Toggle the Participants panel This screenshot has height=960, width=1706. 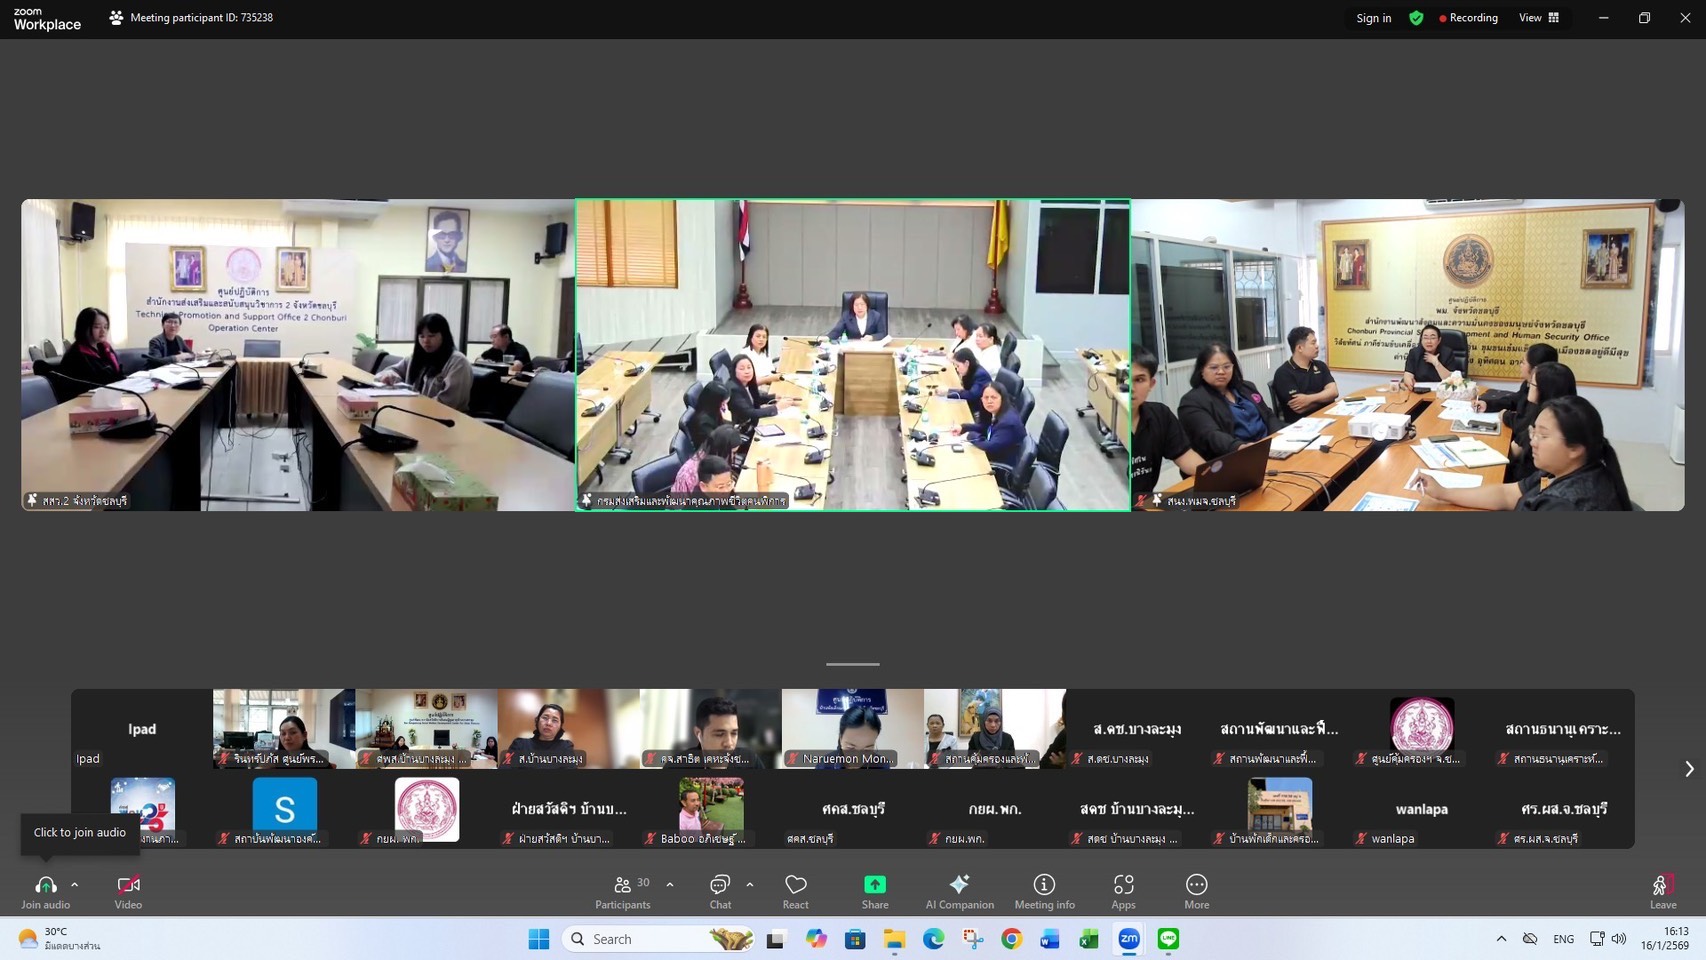[x=623, y=891]
